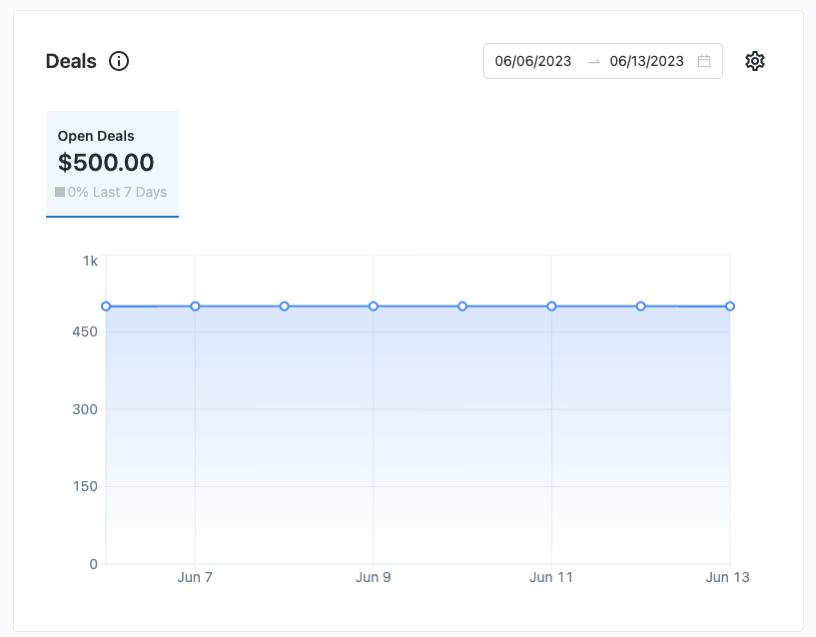Select the Jun 10 data point on the line
816x637 pixels.
463,306
